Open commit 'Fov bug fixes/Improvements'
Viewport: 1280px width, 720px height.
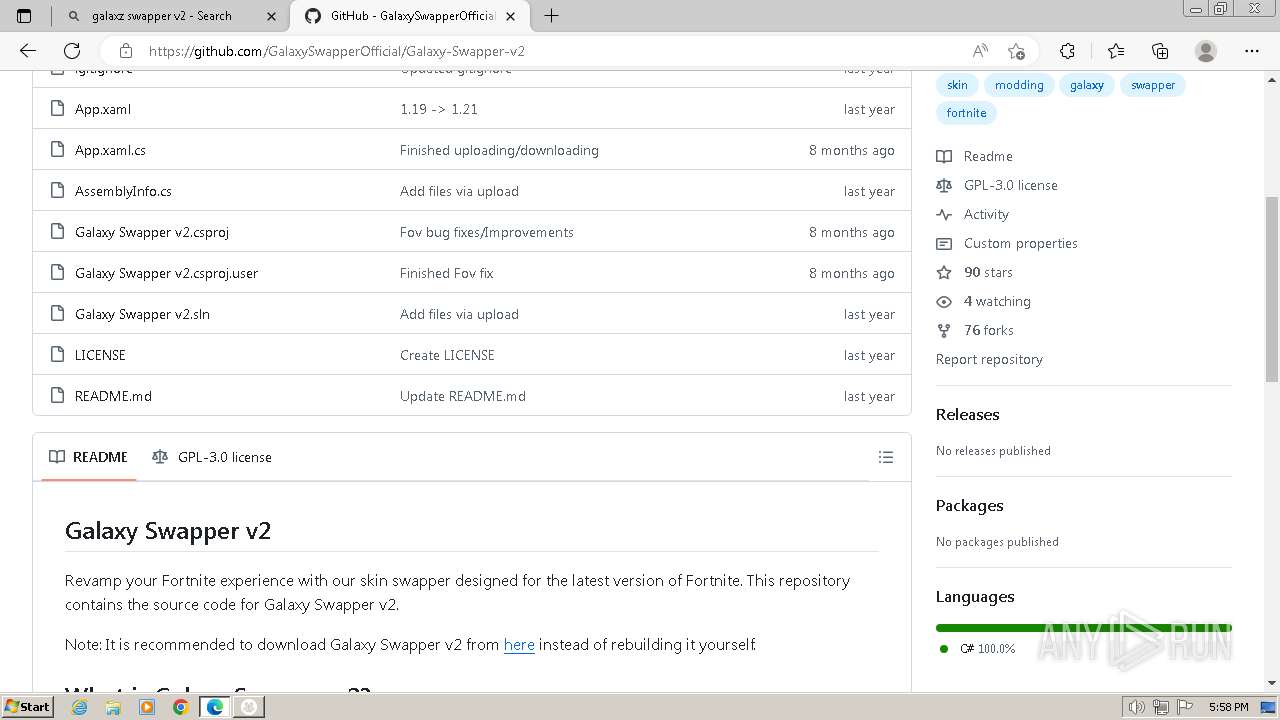[x=487, y=232]
